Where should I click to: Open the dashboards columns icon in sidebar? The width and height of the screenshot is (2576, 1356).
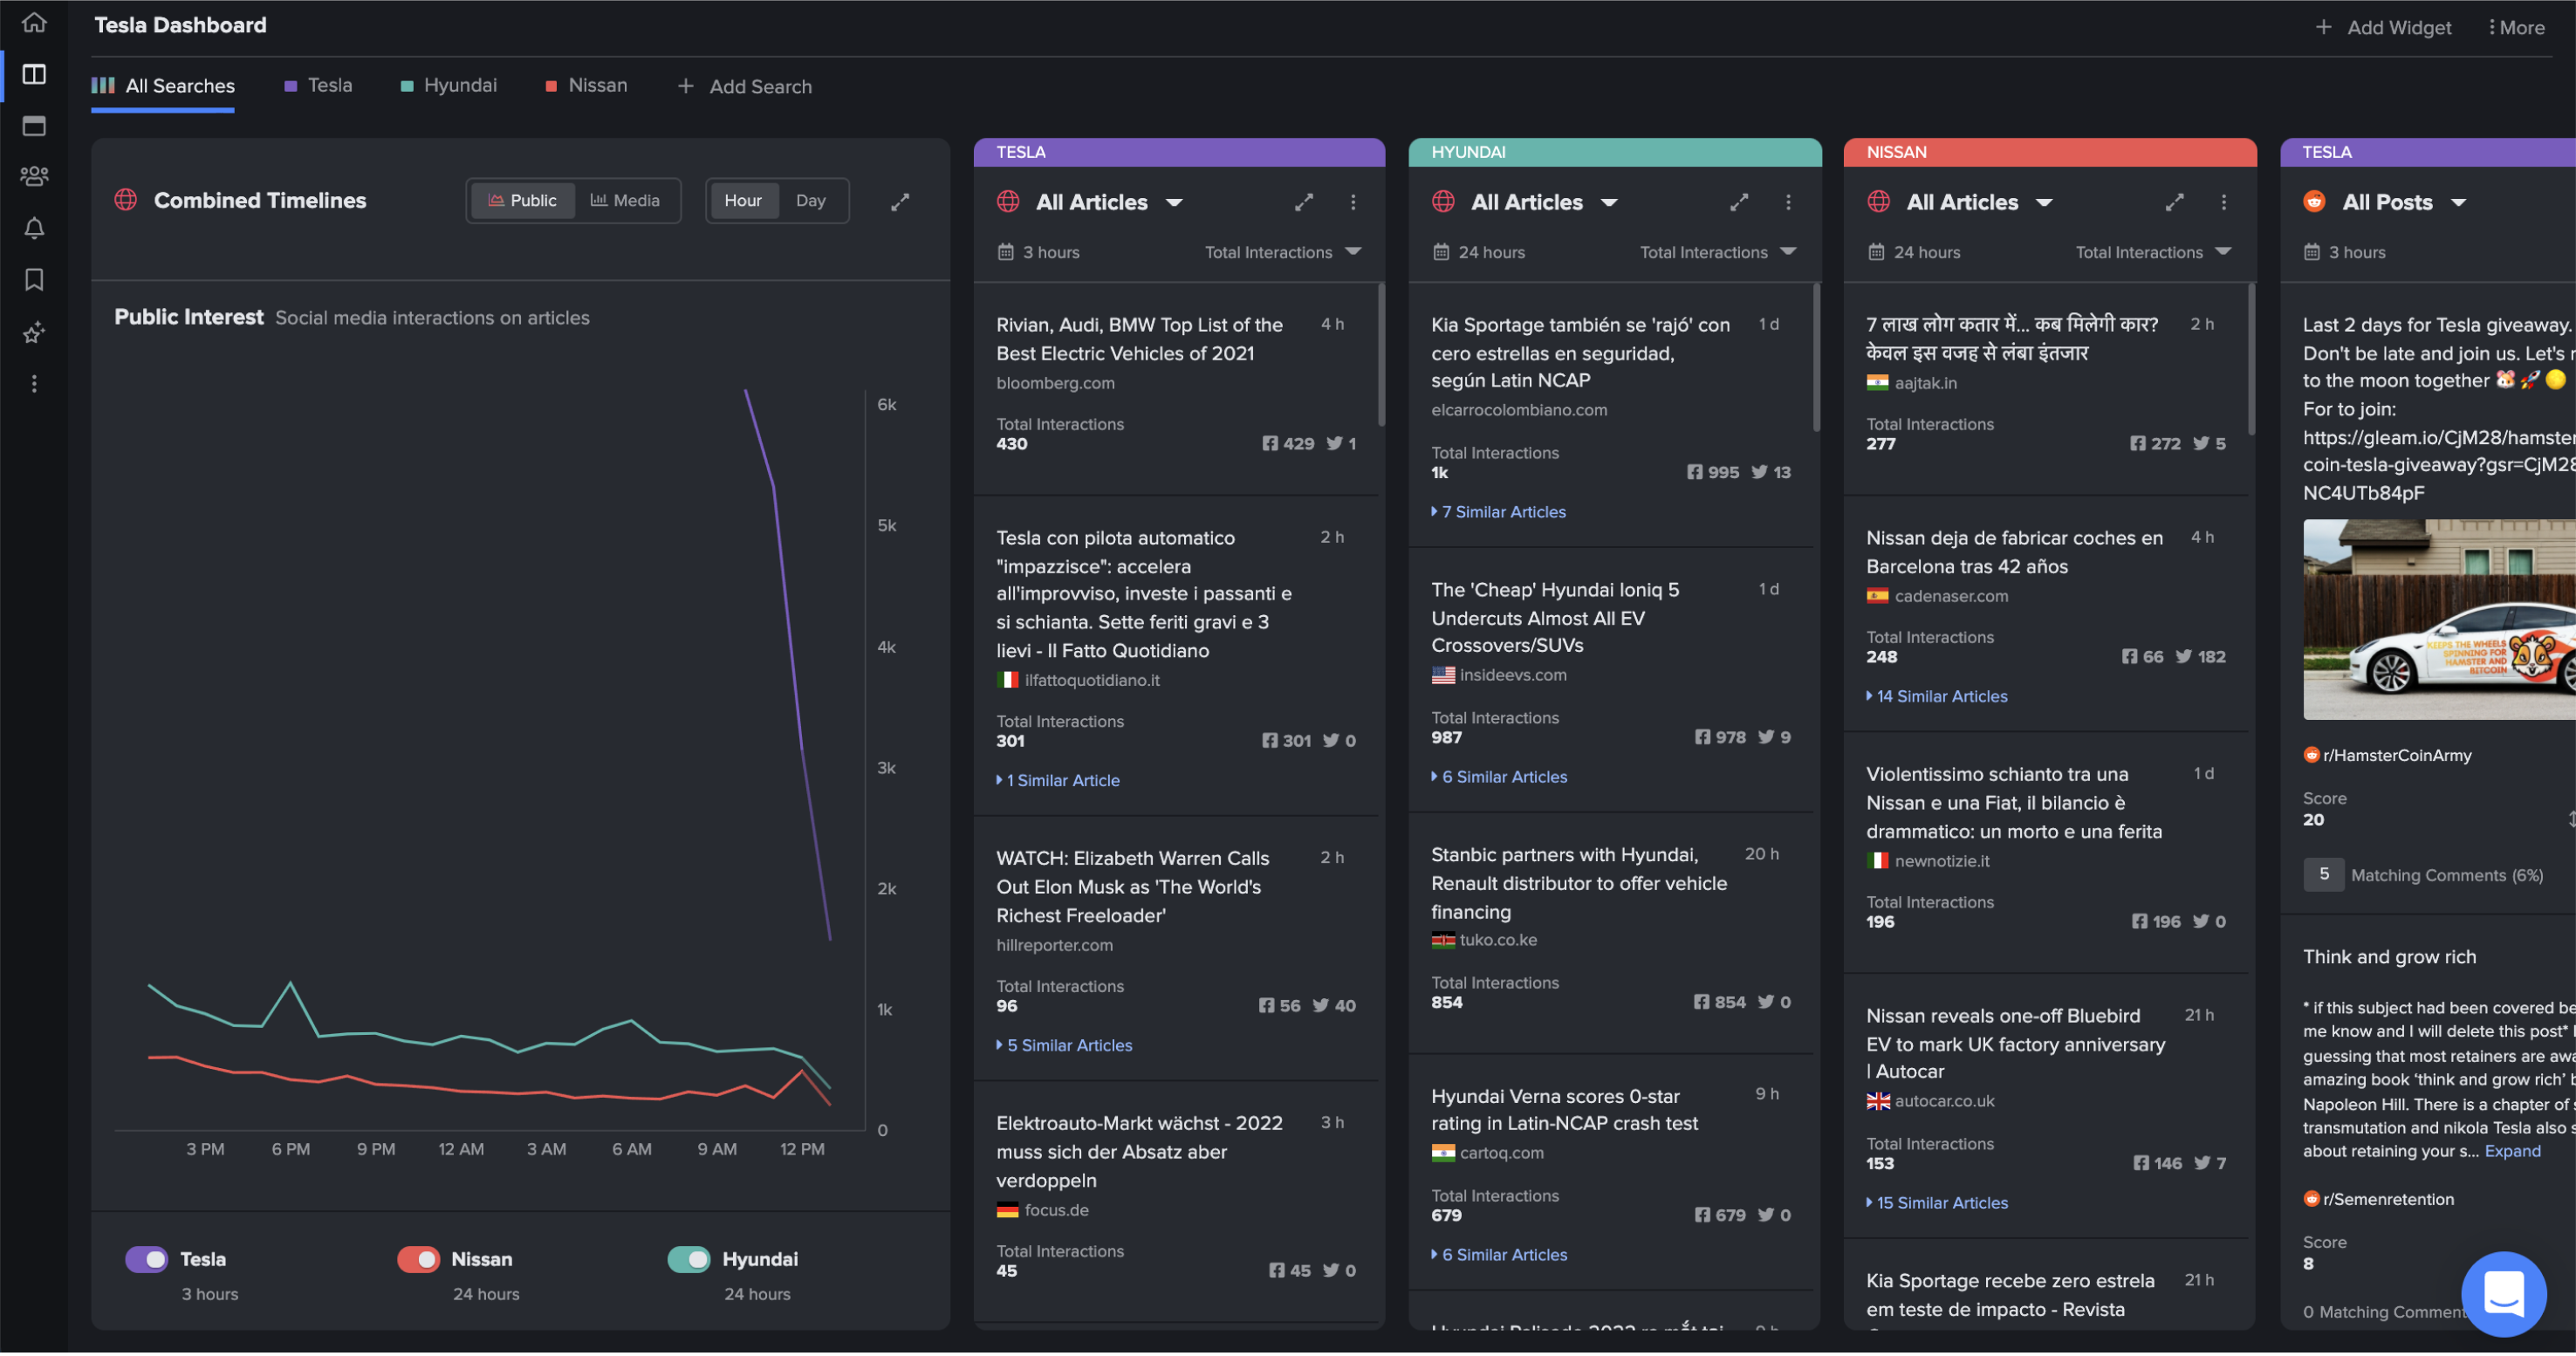[x=34, y=74]
